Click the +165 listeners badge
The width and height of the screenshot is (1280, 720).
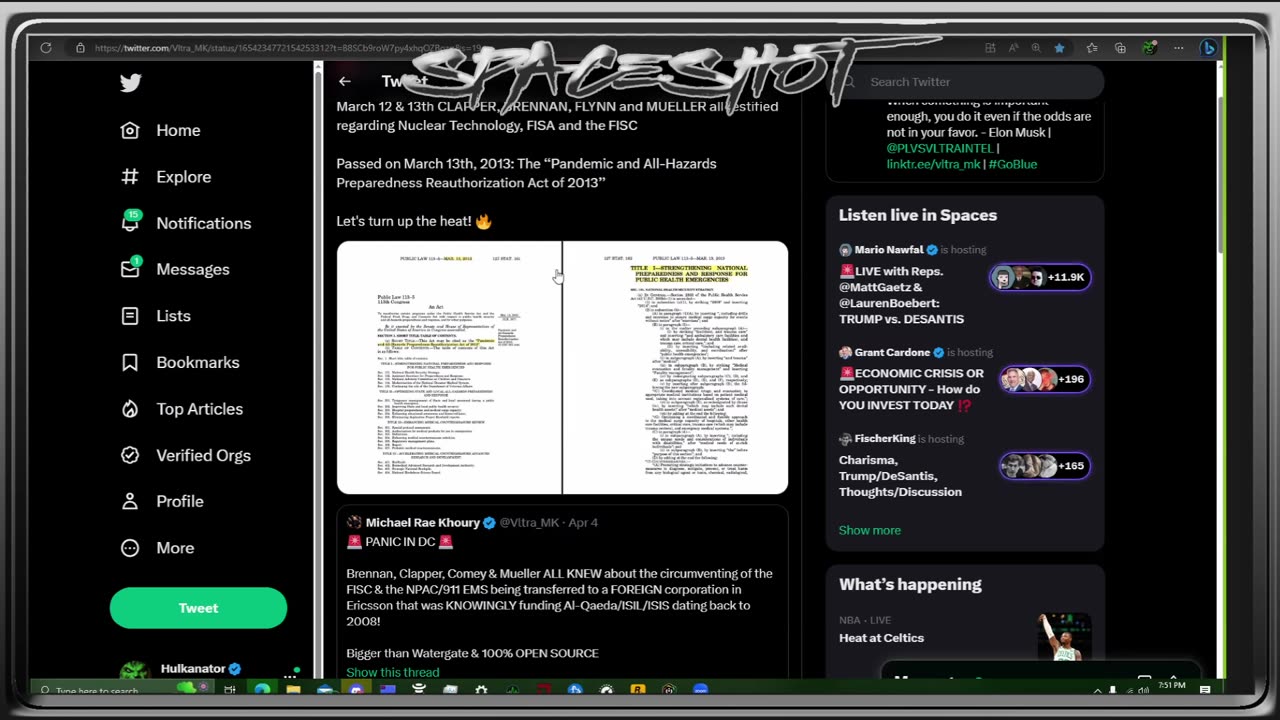tap(1045, 466)
